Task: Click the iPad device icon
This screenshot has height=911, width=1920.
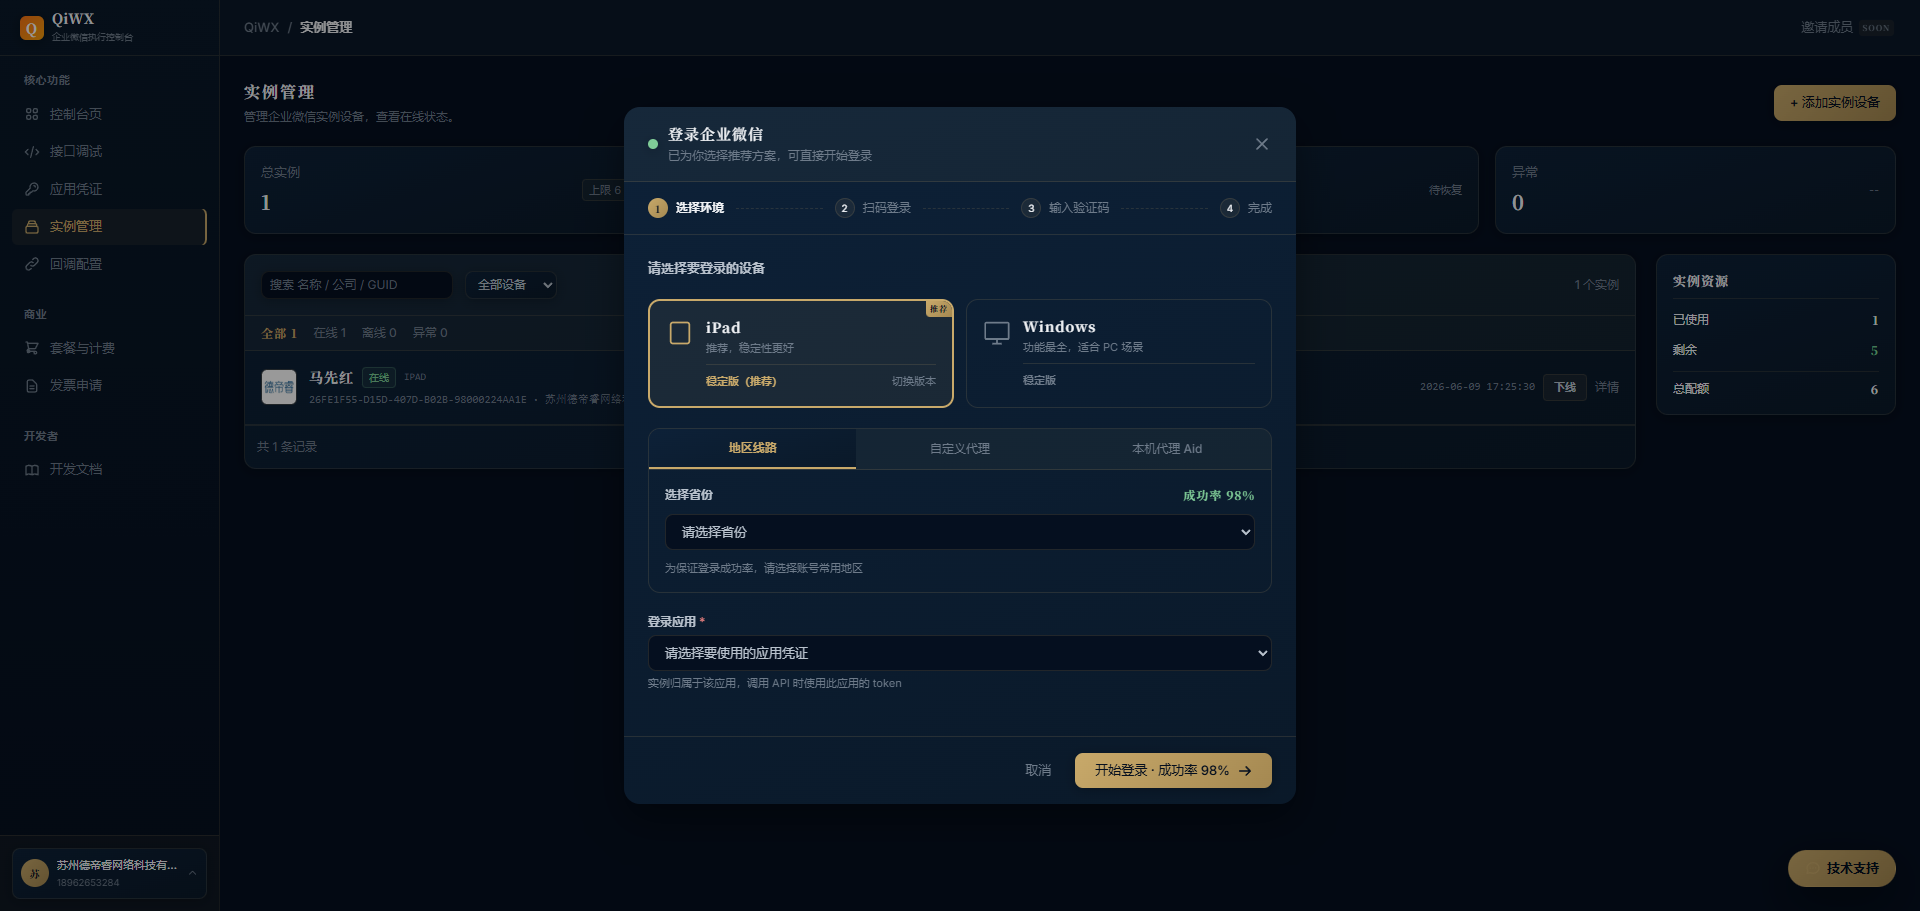Action: (680, 333)
